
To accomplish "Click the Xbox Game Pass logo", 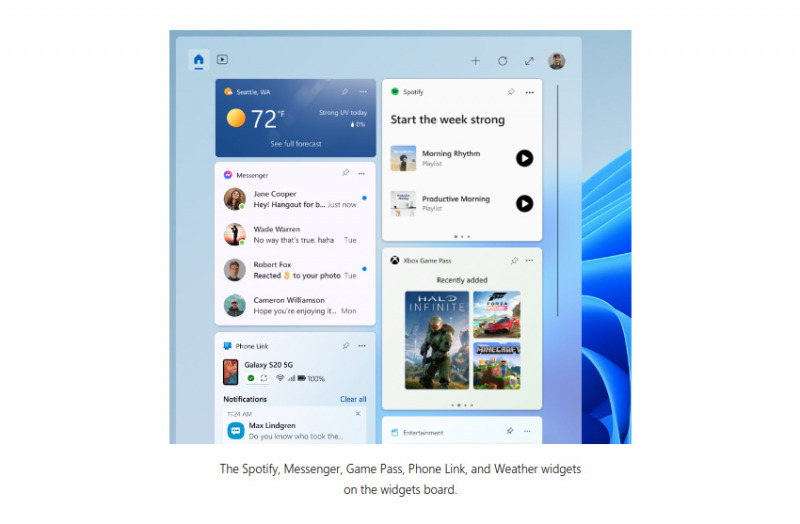I will tap(395, 260).
